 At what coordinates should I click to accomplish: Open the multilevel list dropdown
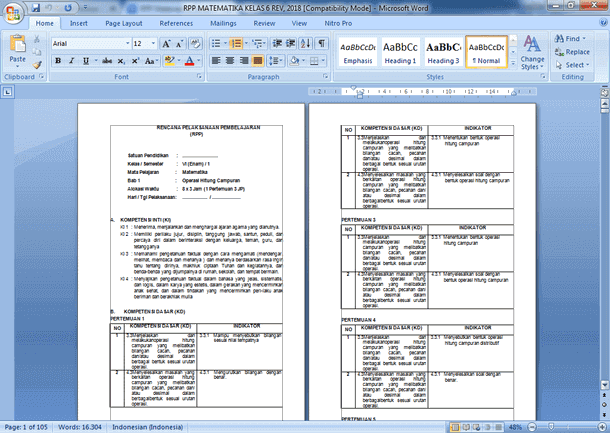(x=258, y=44)
